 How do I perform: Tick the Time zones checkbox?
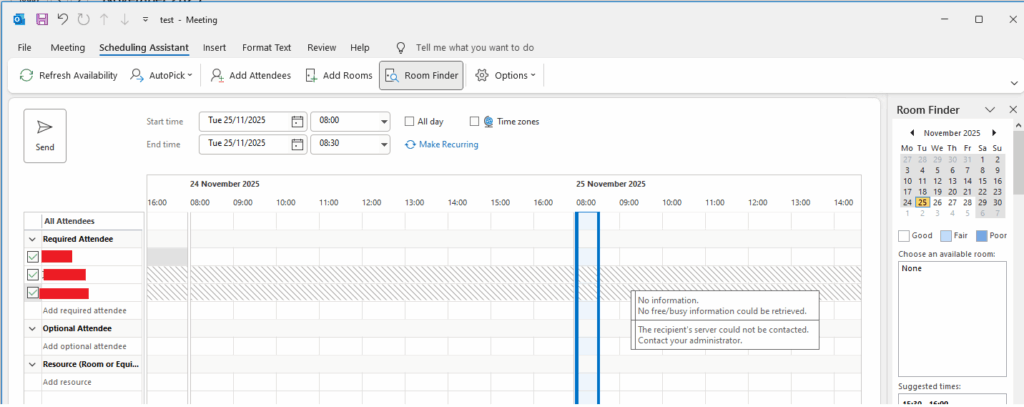[475, 121]
